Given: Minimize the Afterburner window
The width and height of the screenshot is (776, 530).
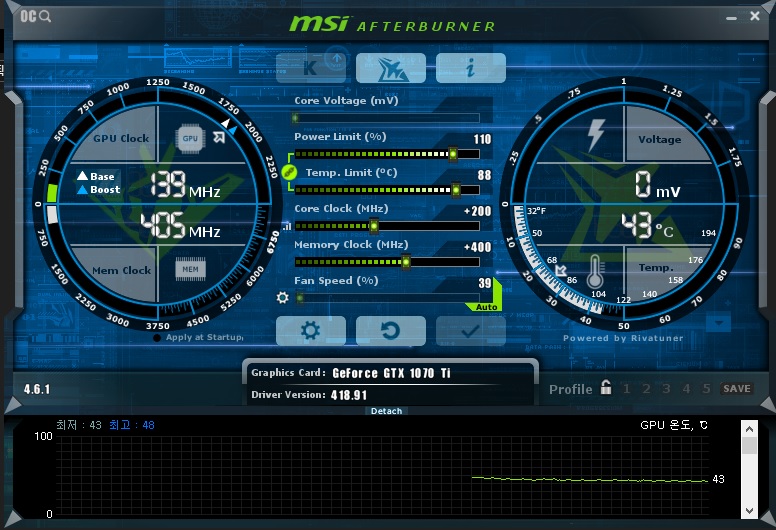Looking at the screenshot, I should pyautogui.click(x=731, y=17).
